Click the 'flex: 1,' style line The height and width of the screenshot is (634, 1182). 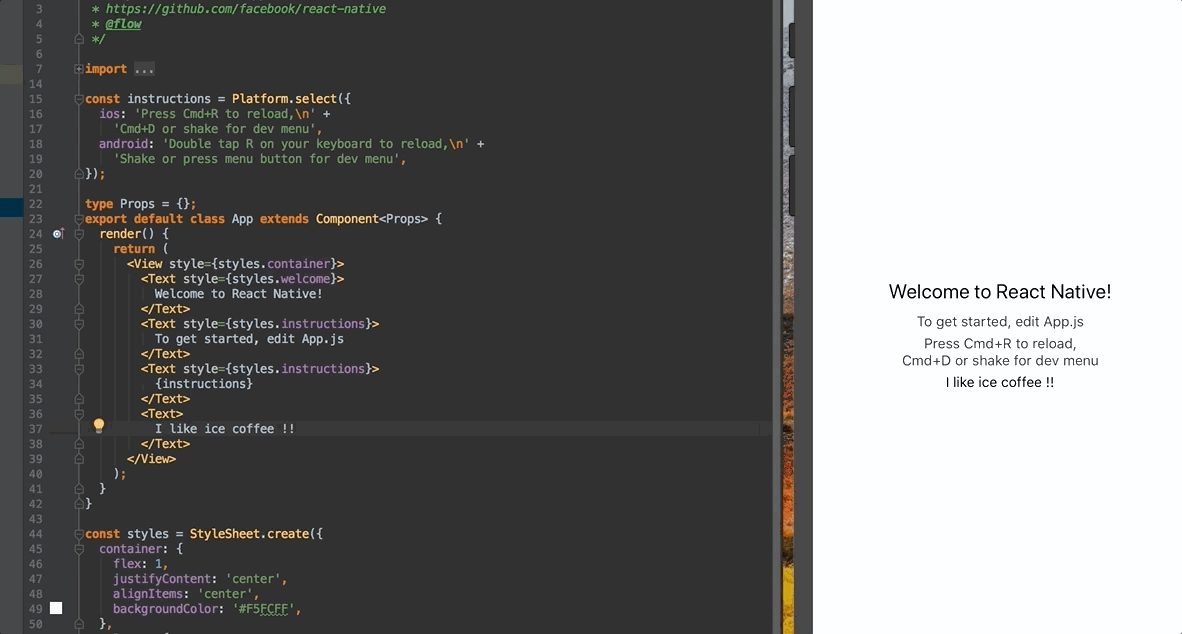click(x=140, y=564)
